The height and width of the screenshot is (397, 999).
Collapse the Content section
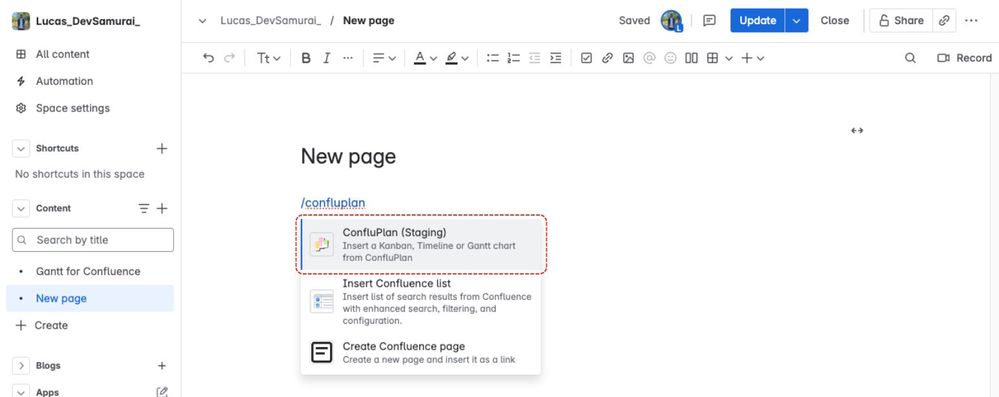(x=21, y=208)
